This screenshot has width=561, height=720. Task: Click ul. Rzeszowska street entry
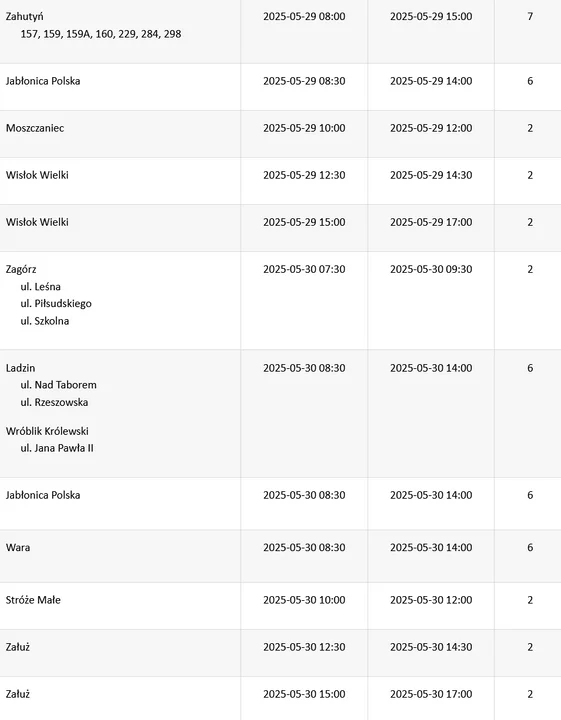(x=54, y=402)
